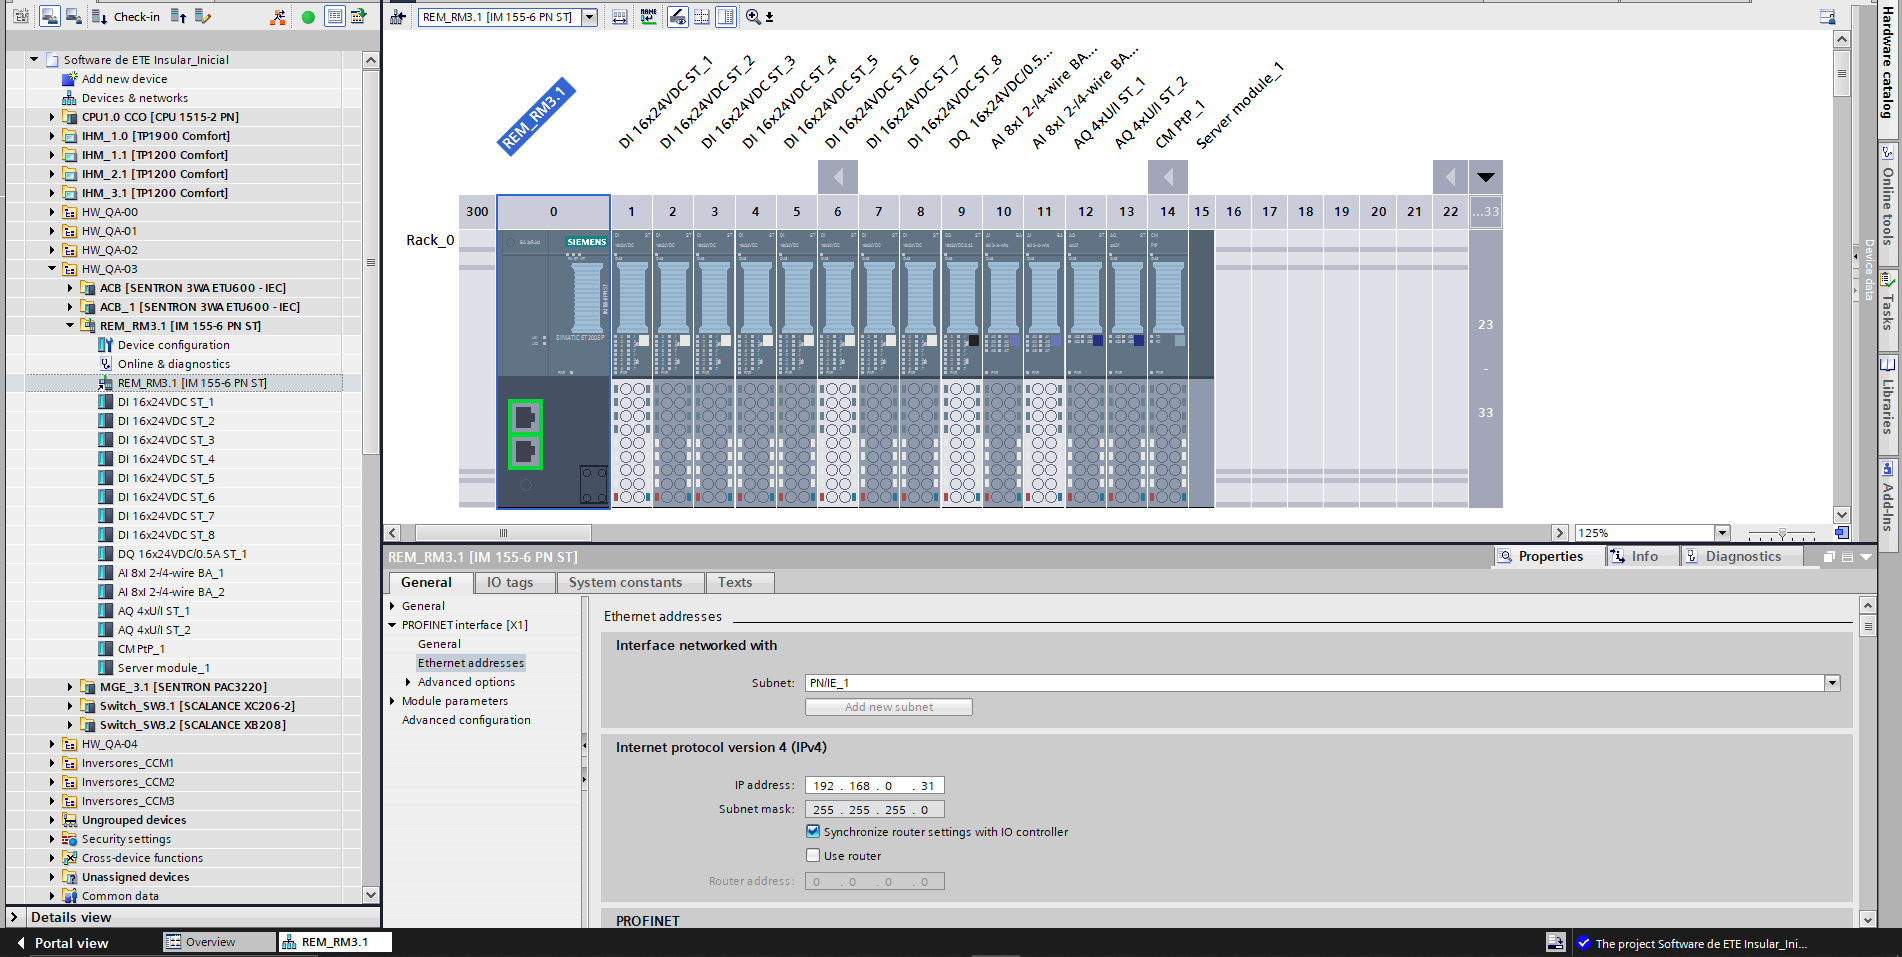Click the overview navigation icon beside zoom slider
1902x957 pixels.
pos(1841,533)
